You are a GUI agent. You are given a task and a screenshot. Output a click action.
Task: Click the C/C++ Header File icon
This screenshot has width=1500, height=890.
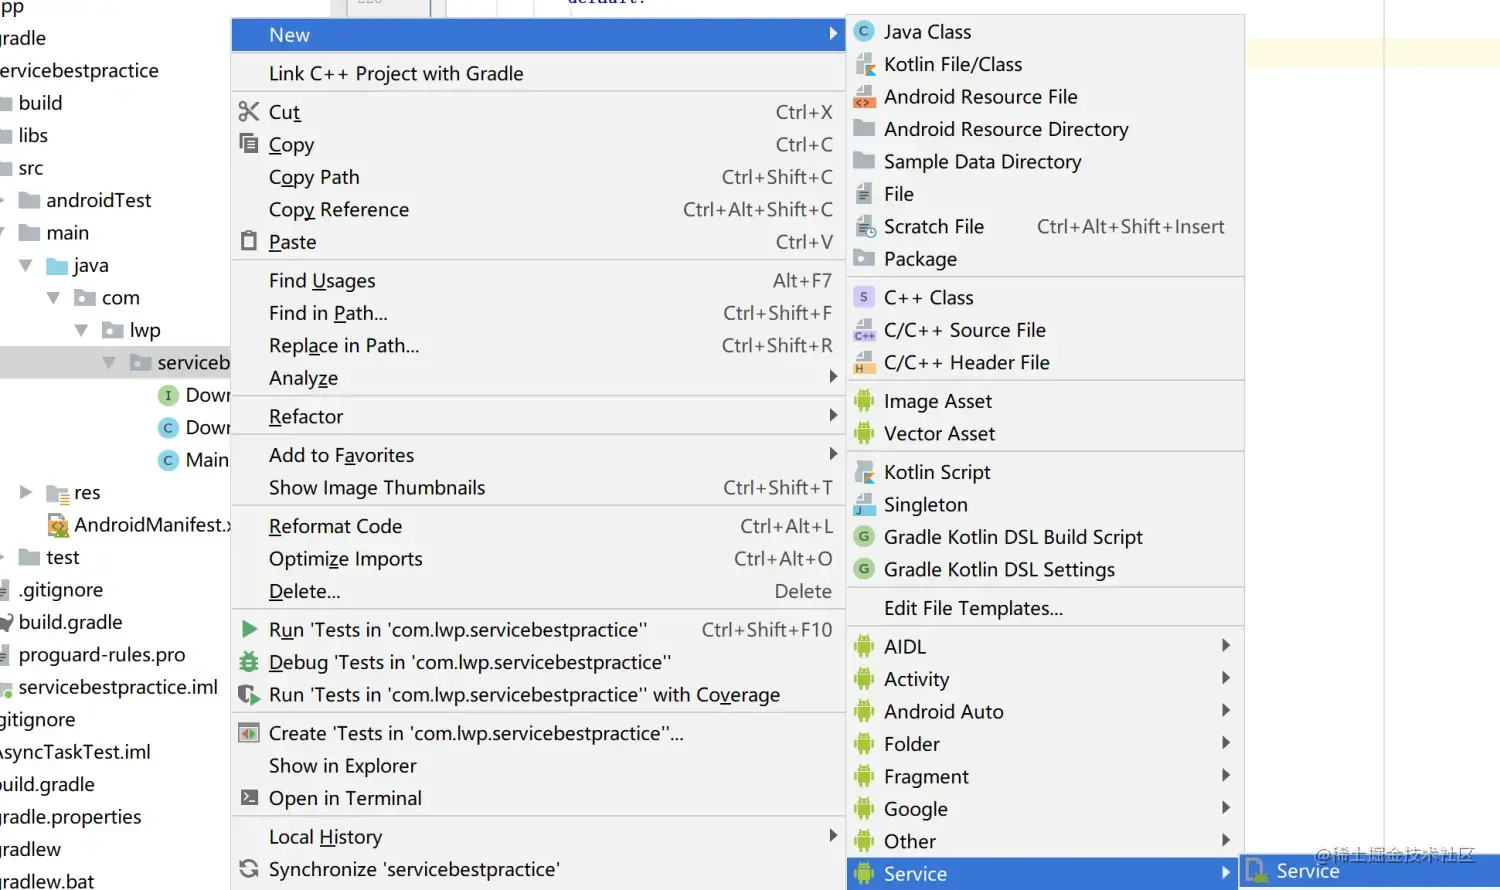coord(864,362)
